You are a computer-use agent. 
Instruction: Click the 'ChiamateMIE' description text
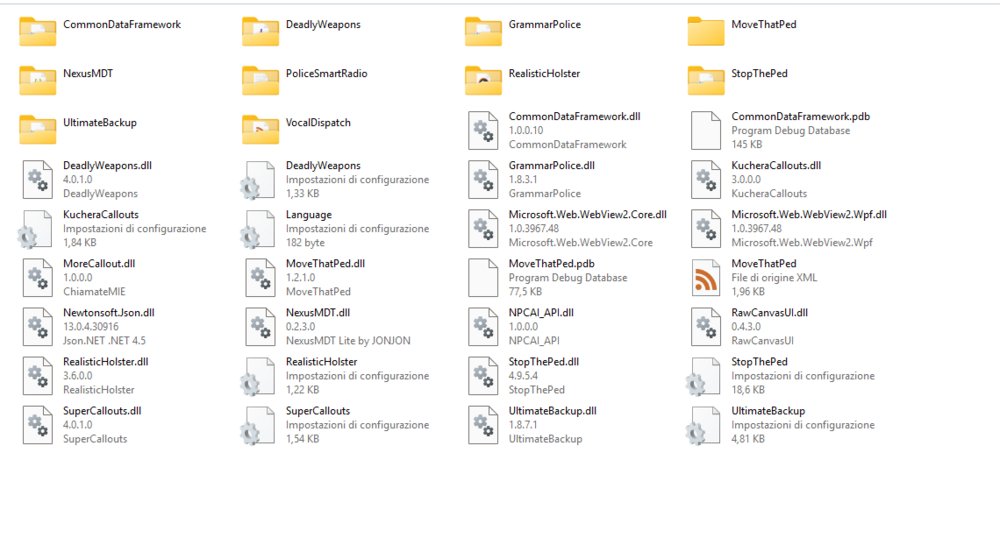[x=94, y=292]
